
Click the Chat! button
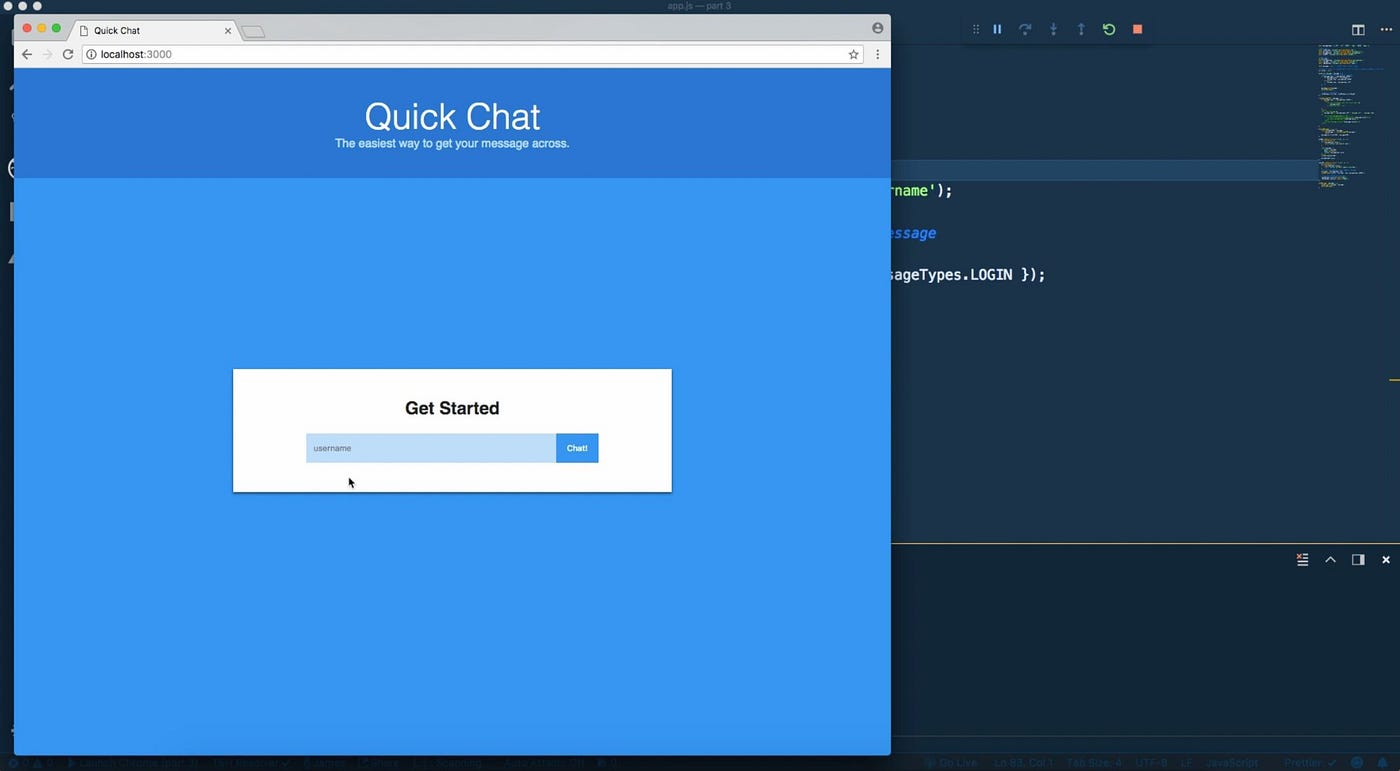577,448
